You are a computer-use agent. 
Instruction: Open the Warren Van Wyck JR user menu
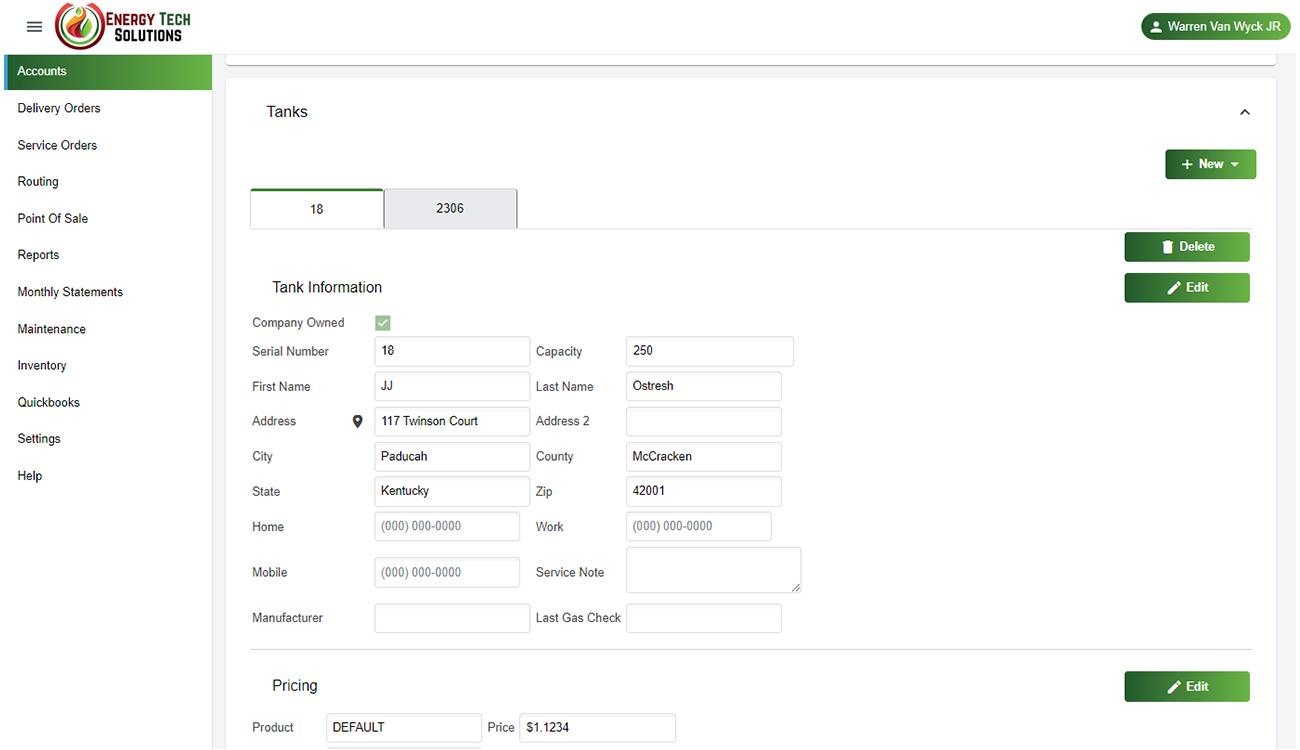coord(1215,27)
